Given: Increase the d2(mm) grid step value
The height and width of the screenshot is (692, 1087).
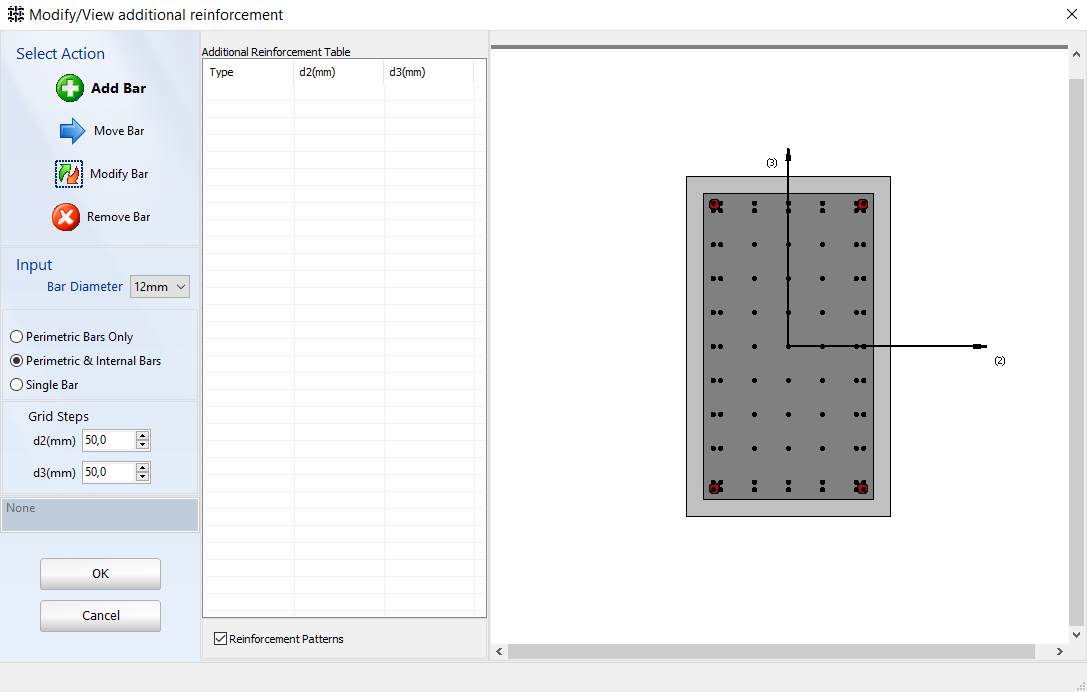Looking at the screenshot, I should pos(143,435).
